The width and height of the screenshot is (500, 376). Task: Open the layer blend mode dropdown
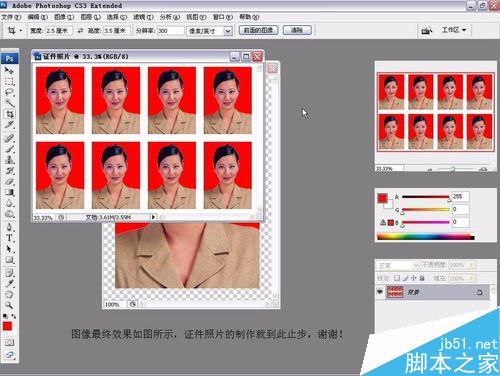point(398,265)
